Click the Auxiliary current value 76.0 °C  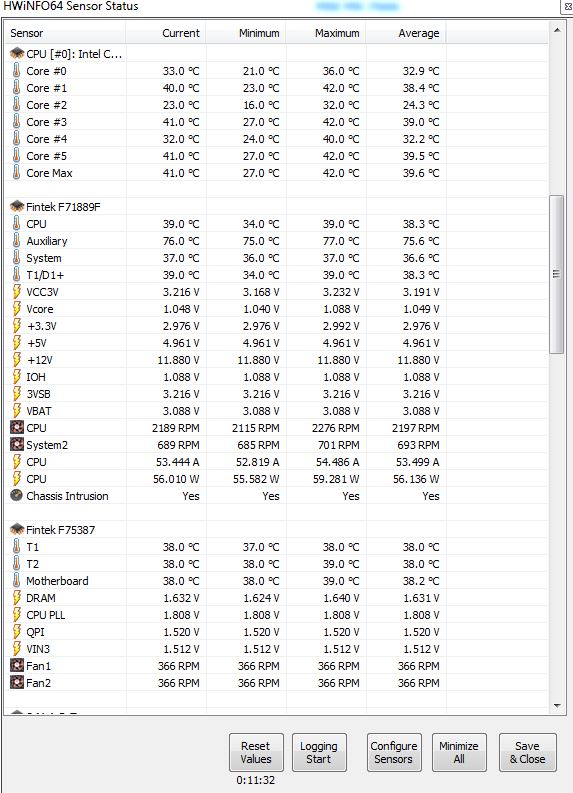click(181, 241)
